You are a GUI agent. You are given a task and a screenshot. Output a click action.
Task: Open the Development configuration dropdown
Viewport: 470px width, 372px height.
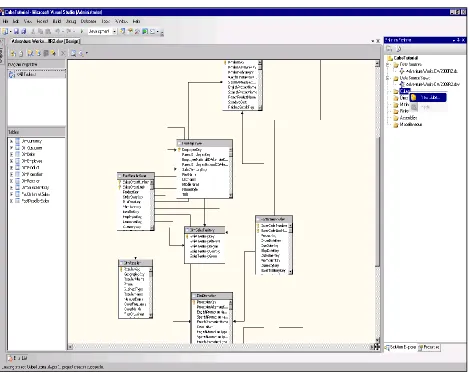tap(114, 31)
